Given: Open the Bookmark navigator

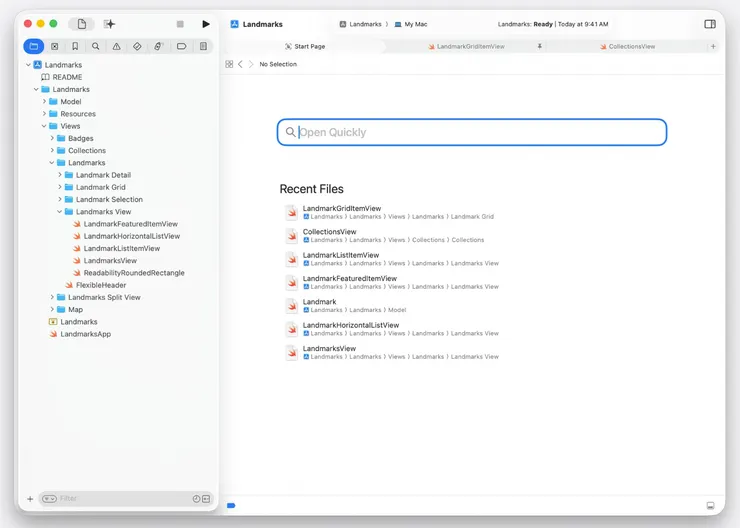Looking at the screenshot, I should (75, 46).
